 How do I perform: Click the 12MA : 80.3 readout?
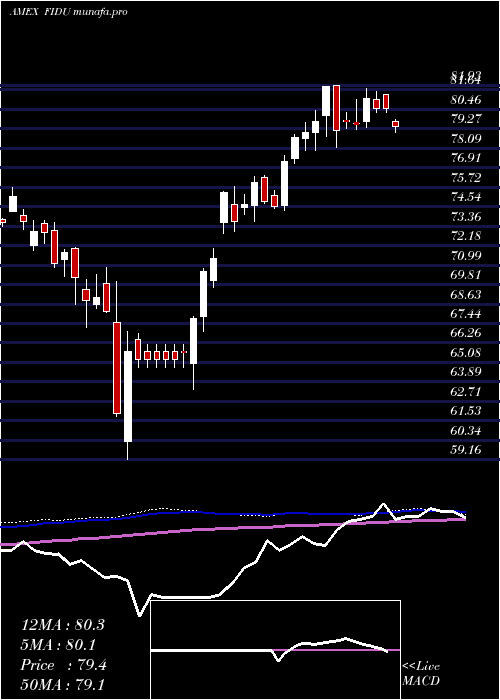(62, 625)
